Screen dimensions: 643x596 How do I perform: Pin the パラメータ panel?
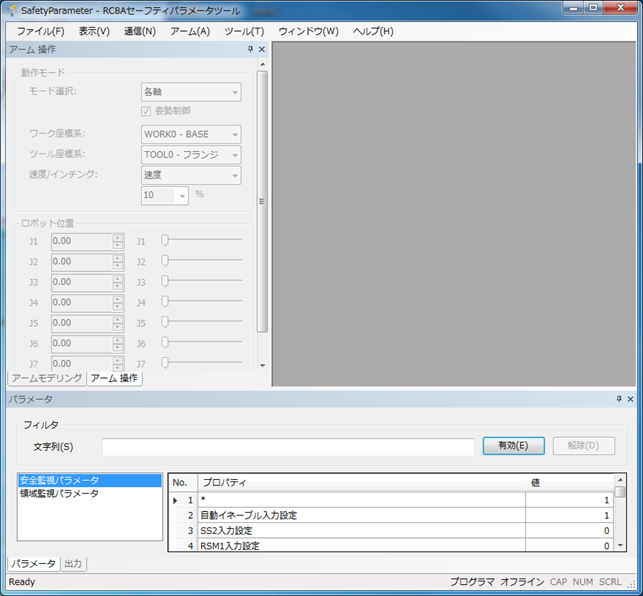click(x=619, y=399)
